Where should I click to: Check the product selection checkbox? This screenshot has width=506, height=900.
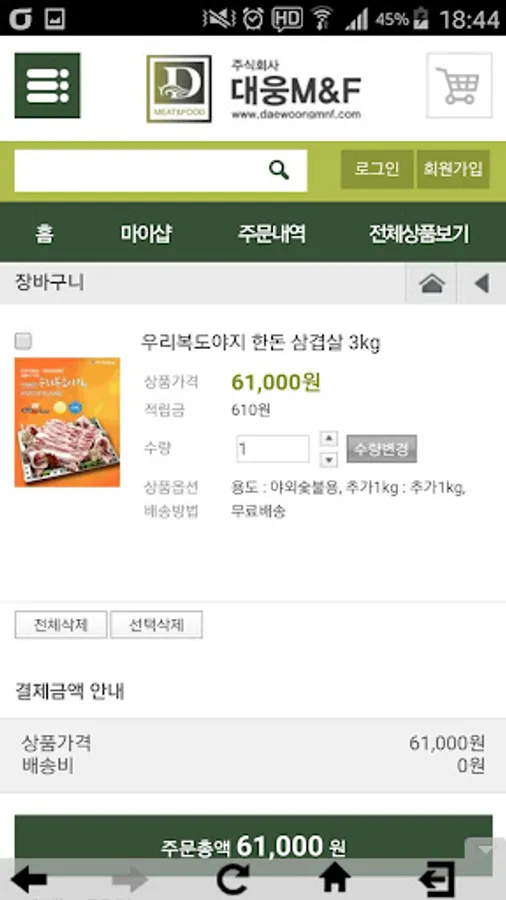23,342
